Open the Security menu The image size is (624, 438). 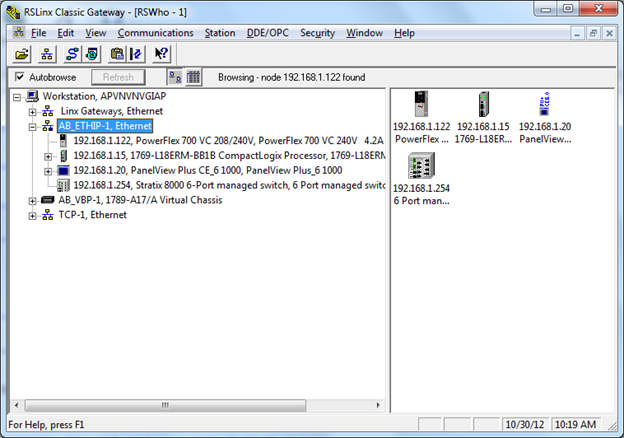pos(318,33)
